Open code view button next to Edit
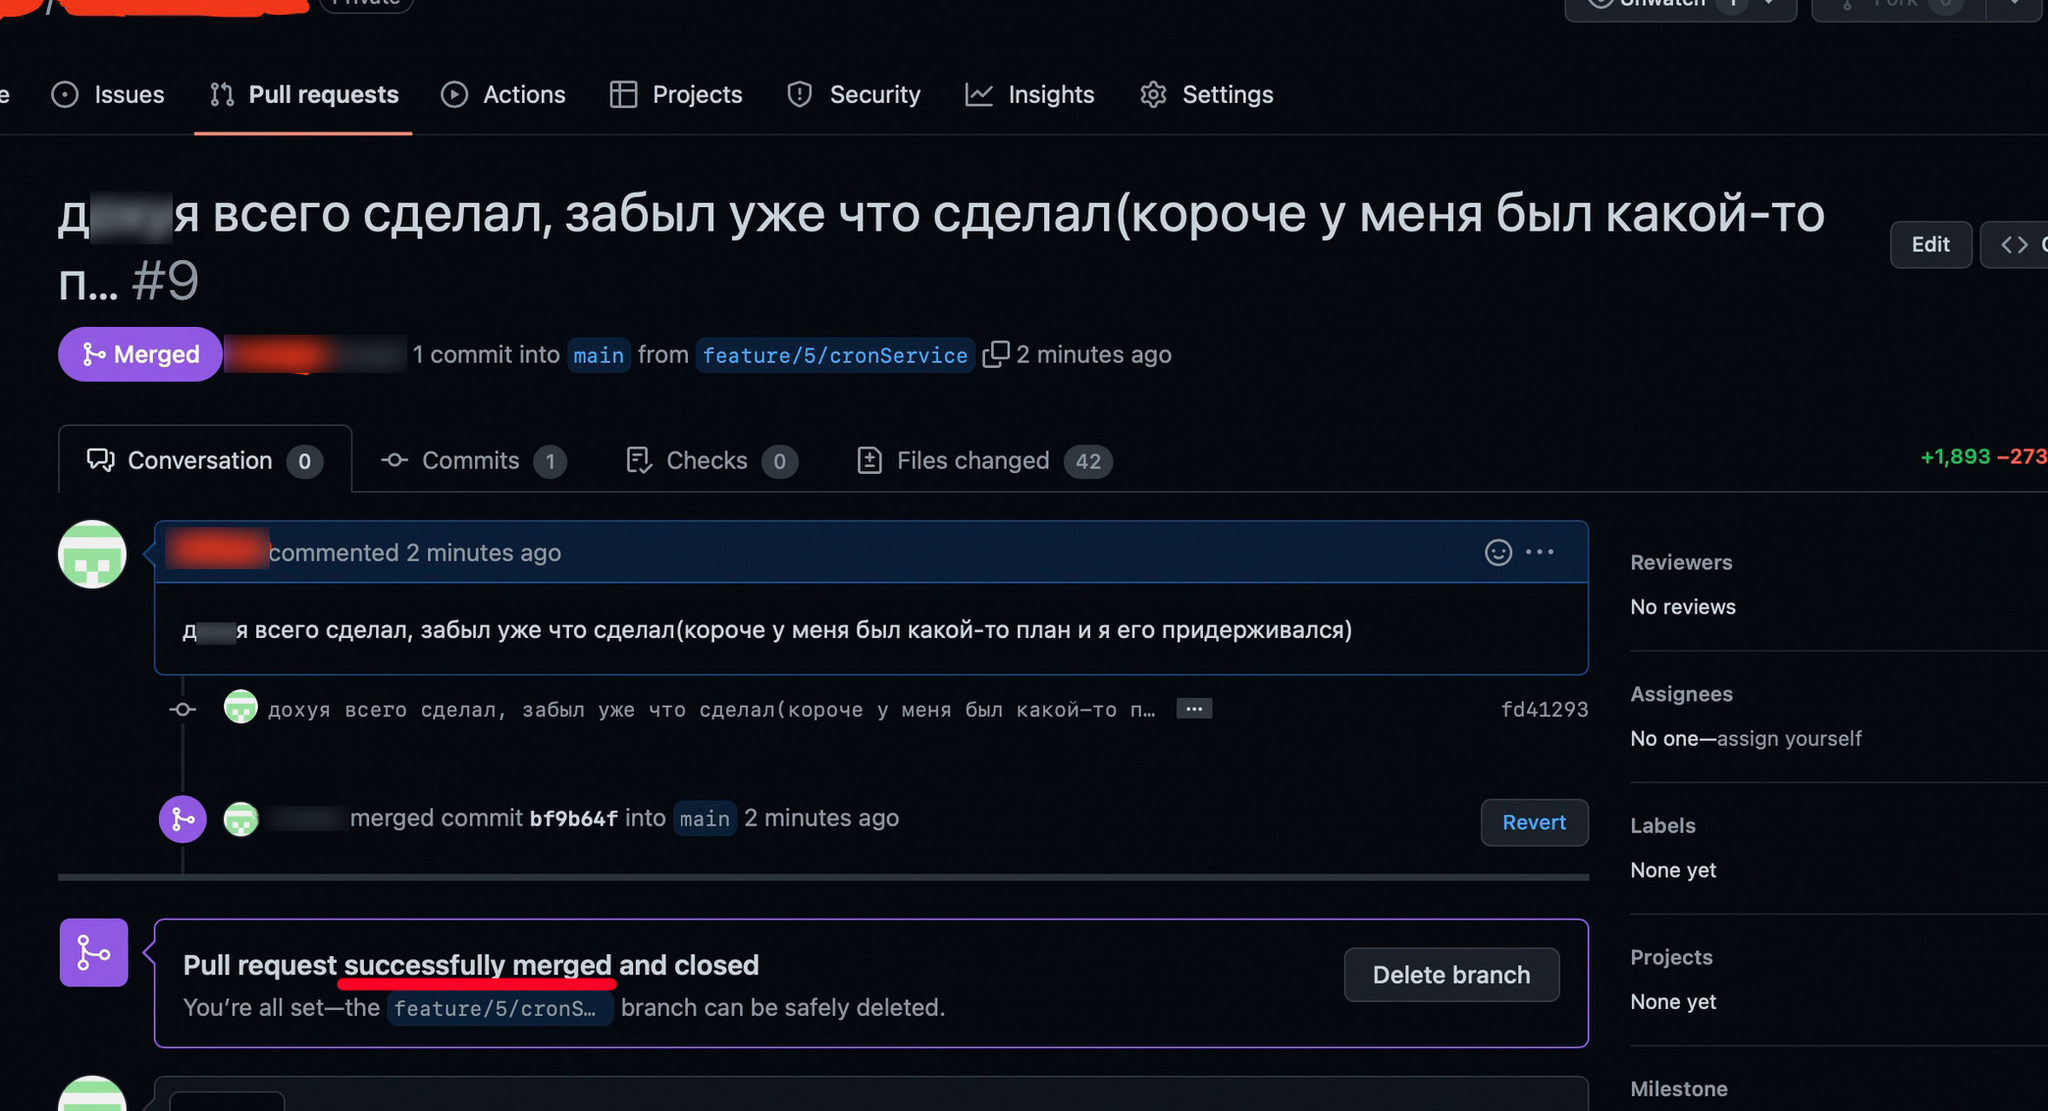Image resolution: width=2048 pixels, height=1111 pixels. point(2014,245)
